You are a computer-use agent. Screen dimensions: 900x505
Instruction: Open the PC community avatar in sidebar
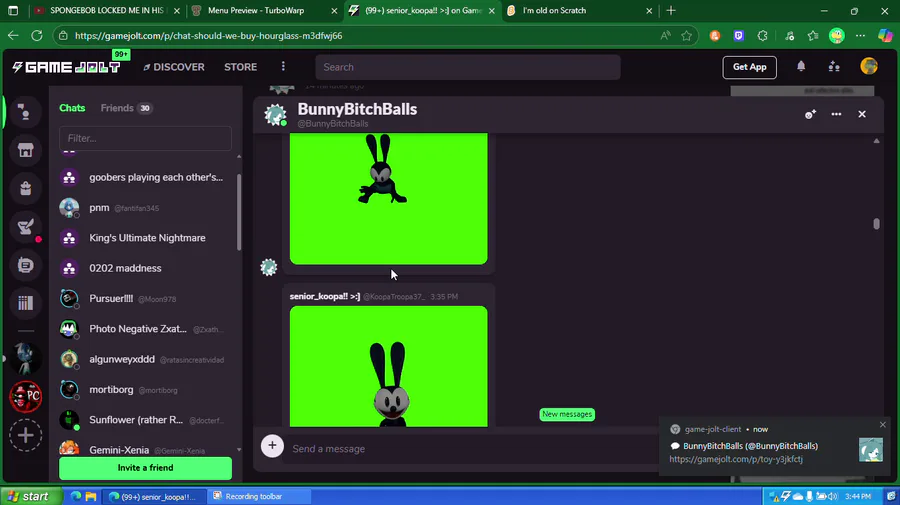(25, 397)
